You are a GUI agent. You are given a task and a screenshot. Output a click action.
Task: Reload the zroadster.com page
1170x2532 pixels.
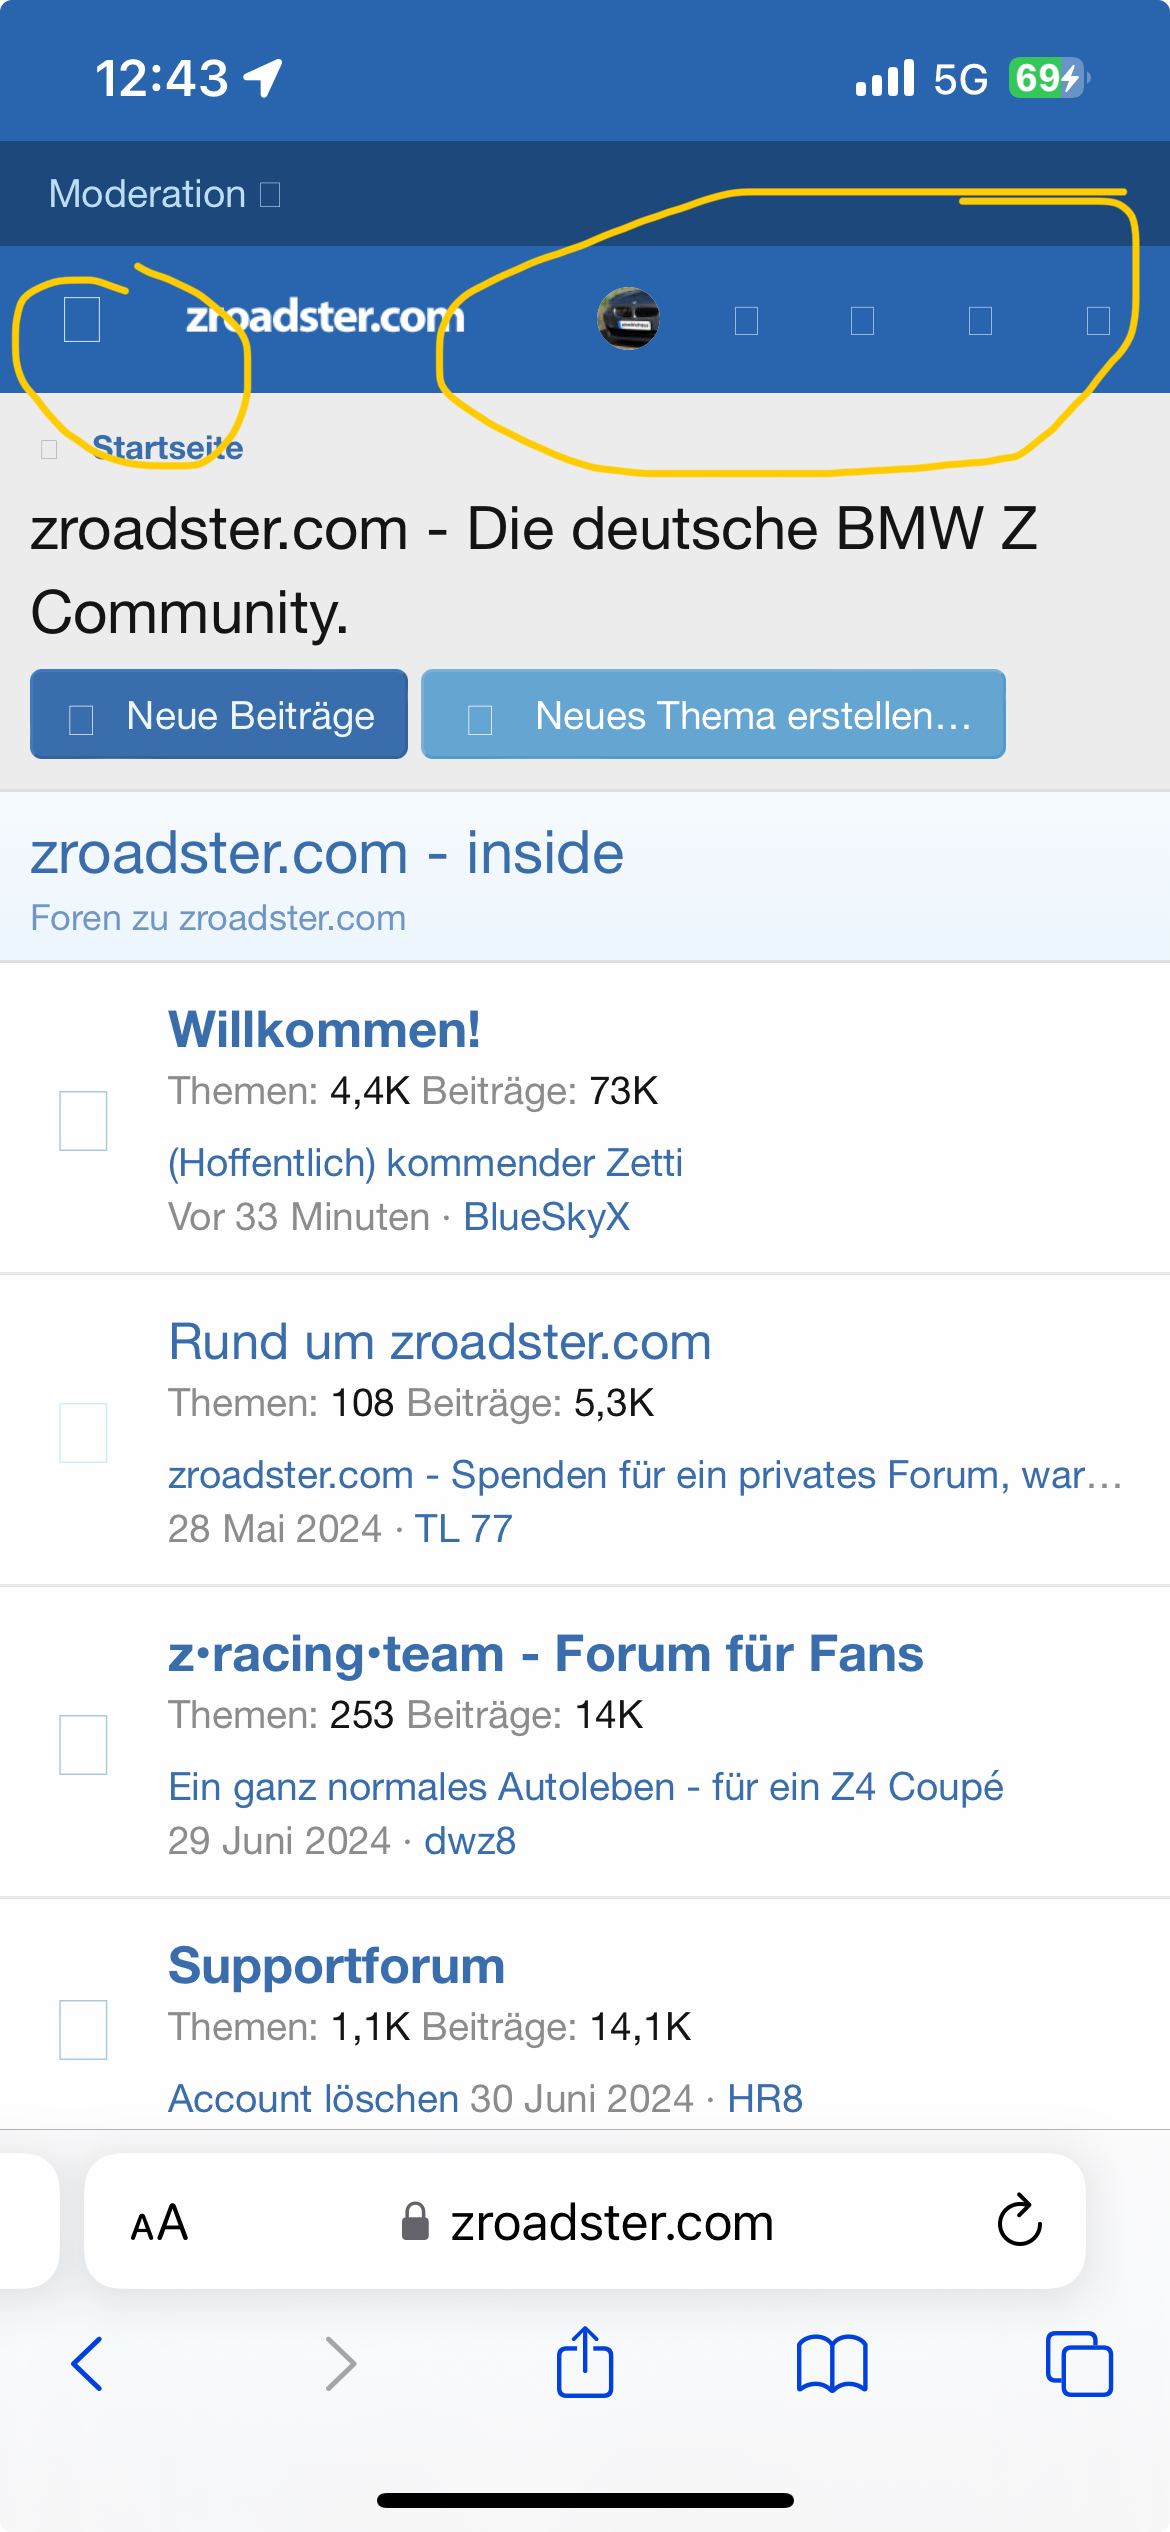tap(1019, 2221)
